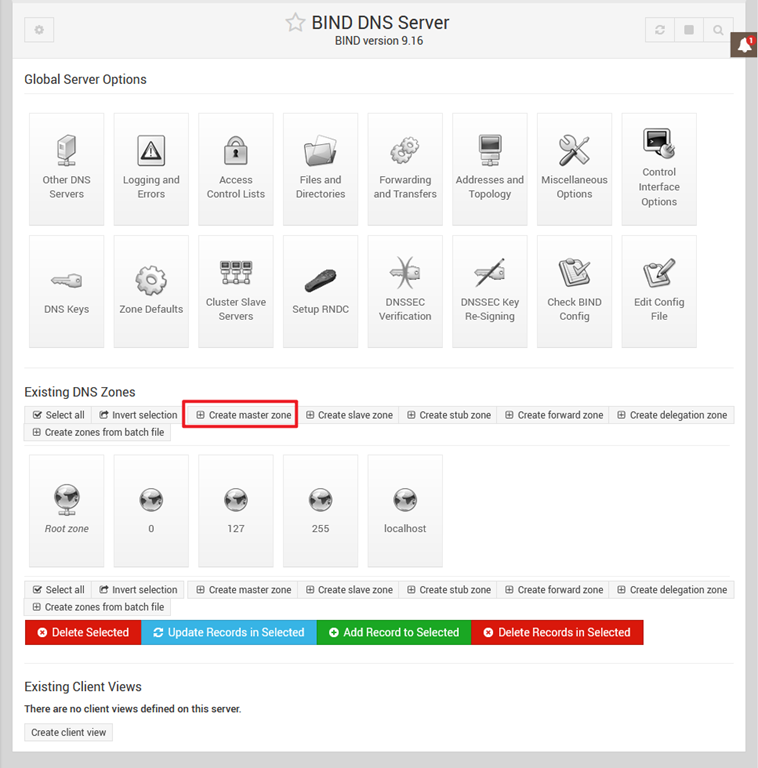Click red Delete Selected button

click(83, 632)
